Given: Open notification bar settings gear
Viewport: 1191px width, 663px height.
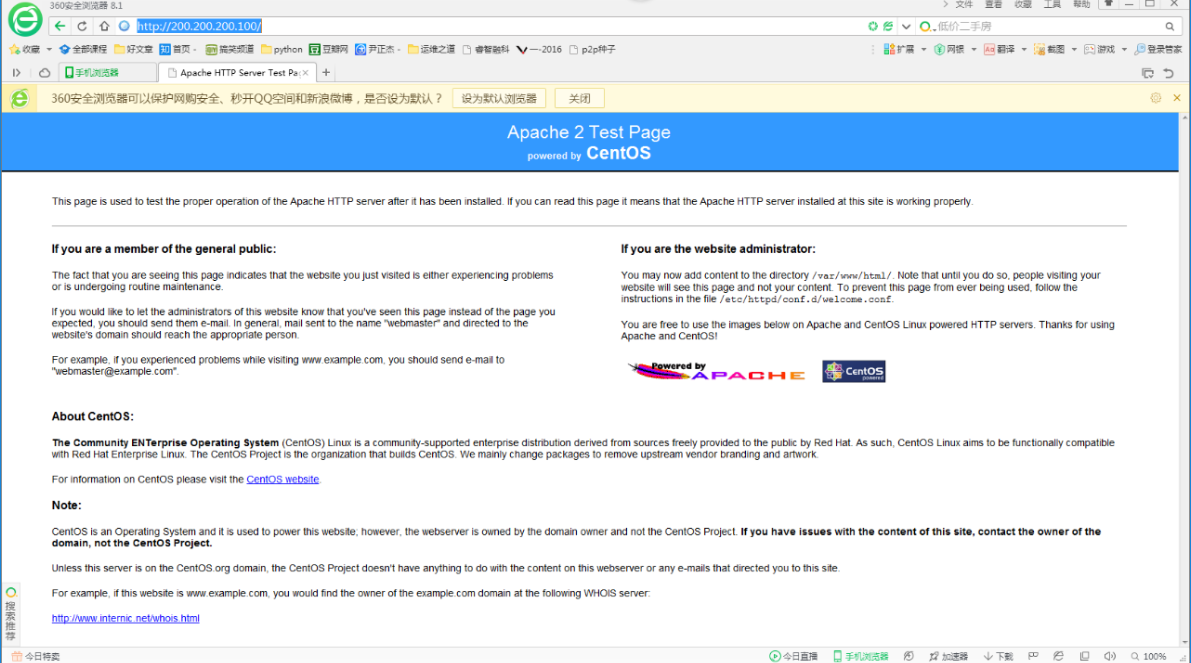Looking at the screenshot, I should pyautogui.click(x=1155, y=98).
